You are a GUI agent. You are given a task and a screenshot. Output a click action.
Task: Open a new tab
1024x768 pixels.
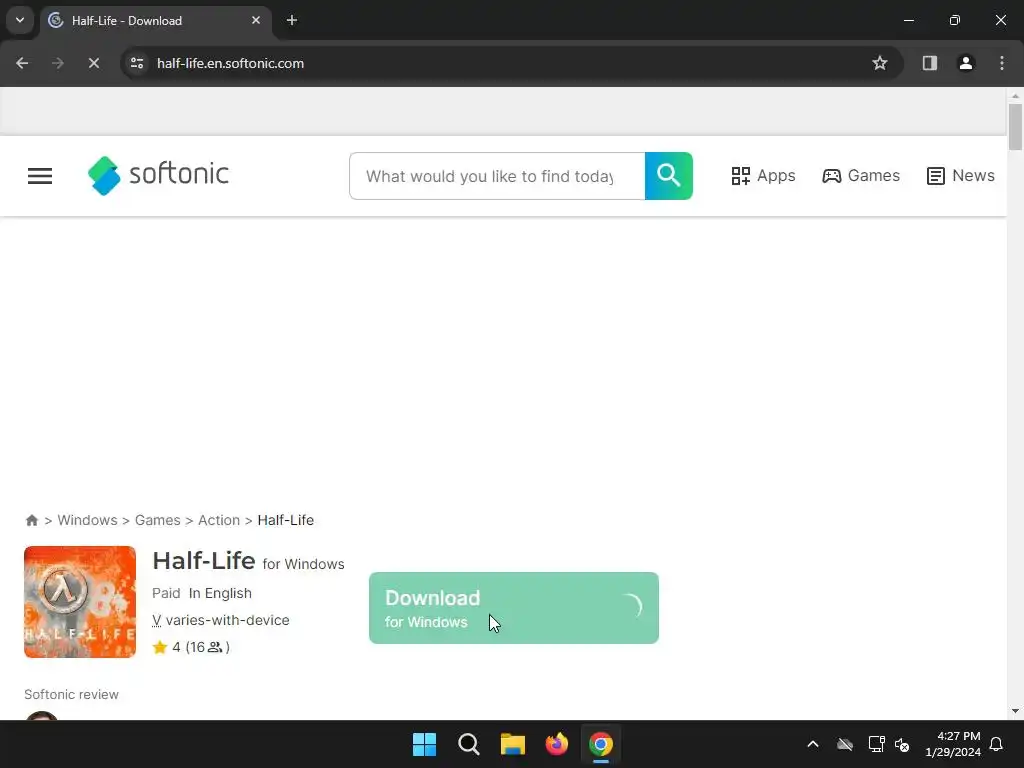292,20
